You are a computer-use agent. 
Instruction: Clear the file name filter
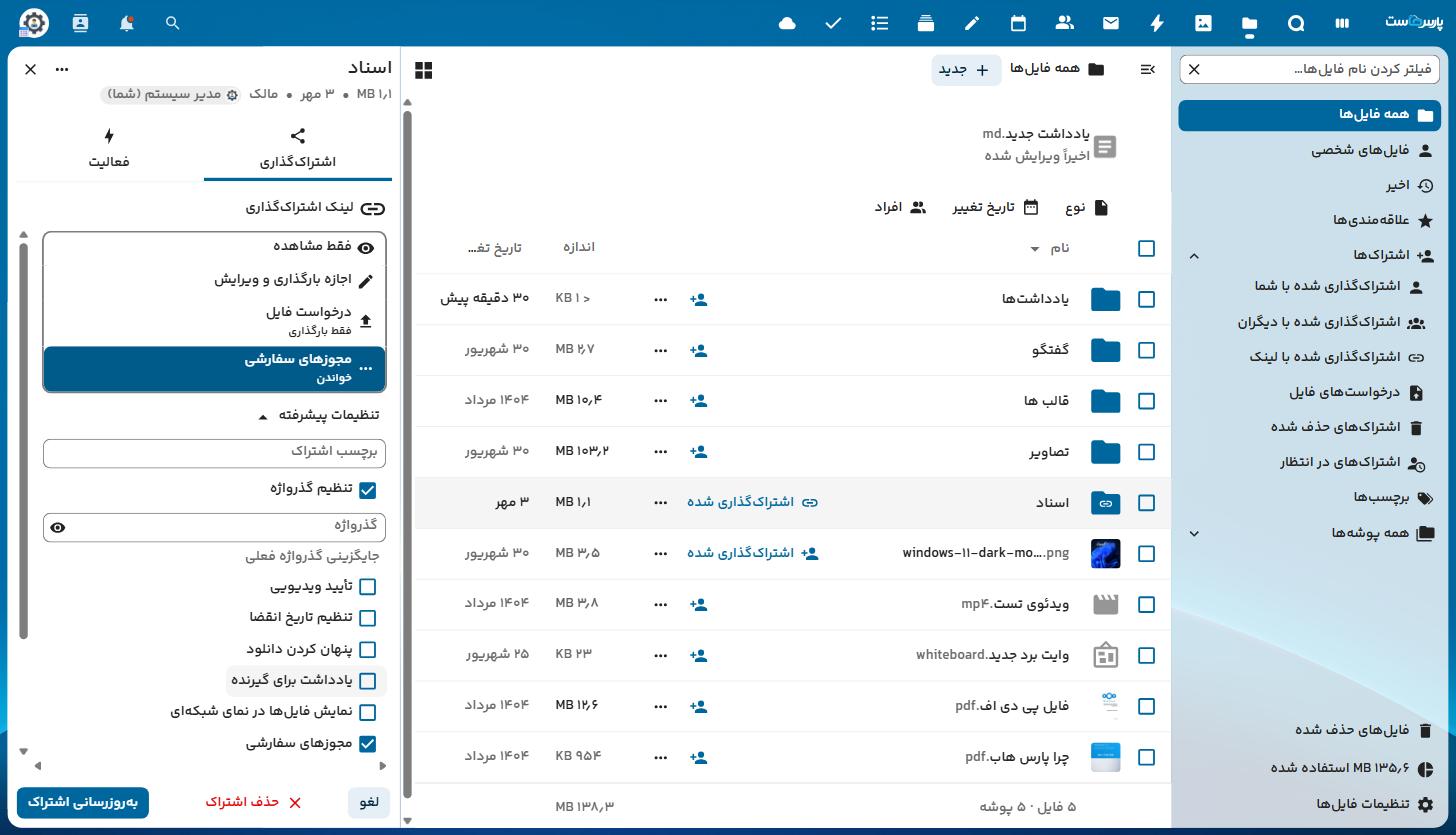click(x=1194, y=69)
